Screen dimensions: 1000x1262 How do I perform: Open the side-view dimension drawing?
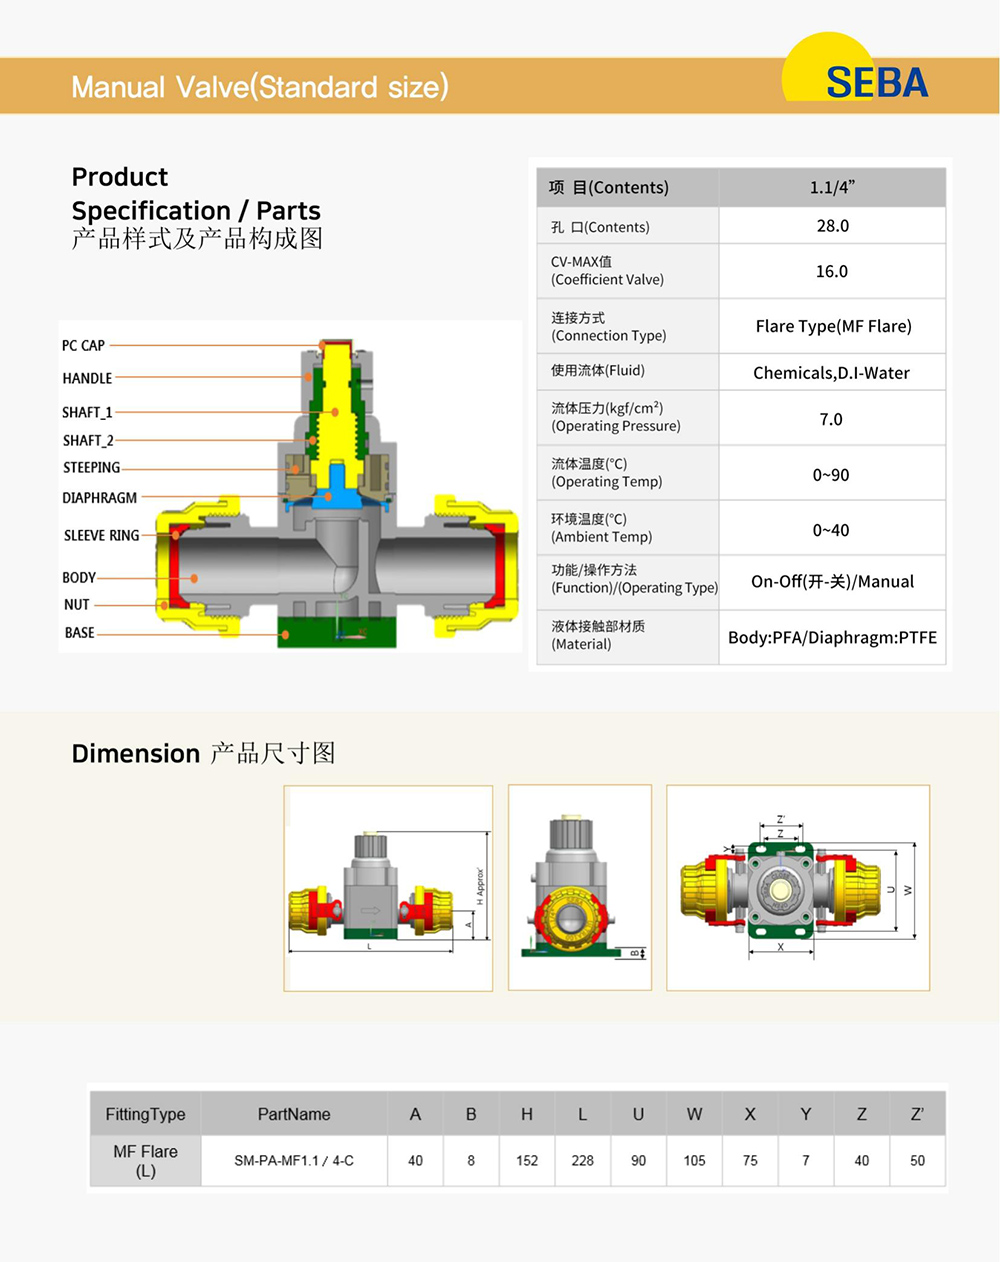(388, 888)
